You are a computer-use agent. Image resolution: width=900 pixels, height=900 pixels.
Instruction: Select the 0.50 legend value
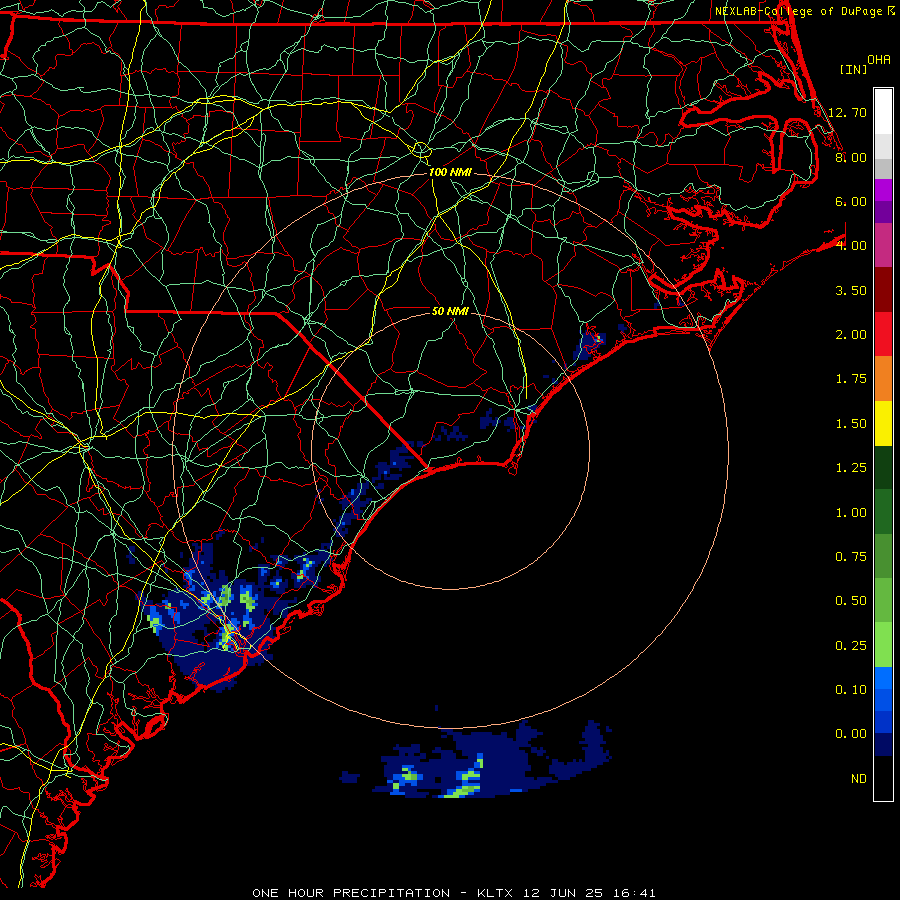(851, 601)
